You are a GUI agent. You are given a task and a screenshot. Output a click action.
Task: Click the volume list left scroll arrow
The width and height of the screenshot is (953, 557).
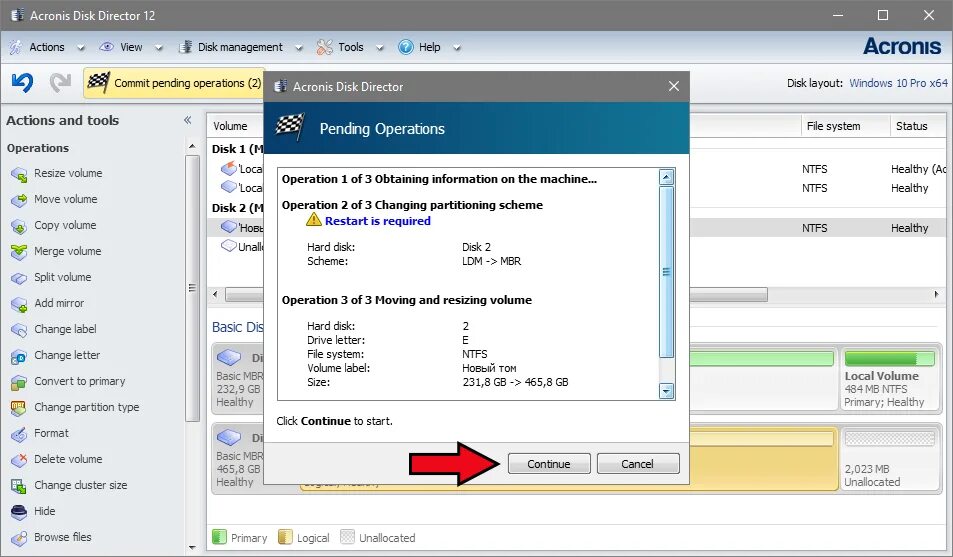pyautogui.click(x=215, y=294)
